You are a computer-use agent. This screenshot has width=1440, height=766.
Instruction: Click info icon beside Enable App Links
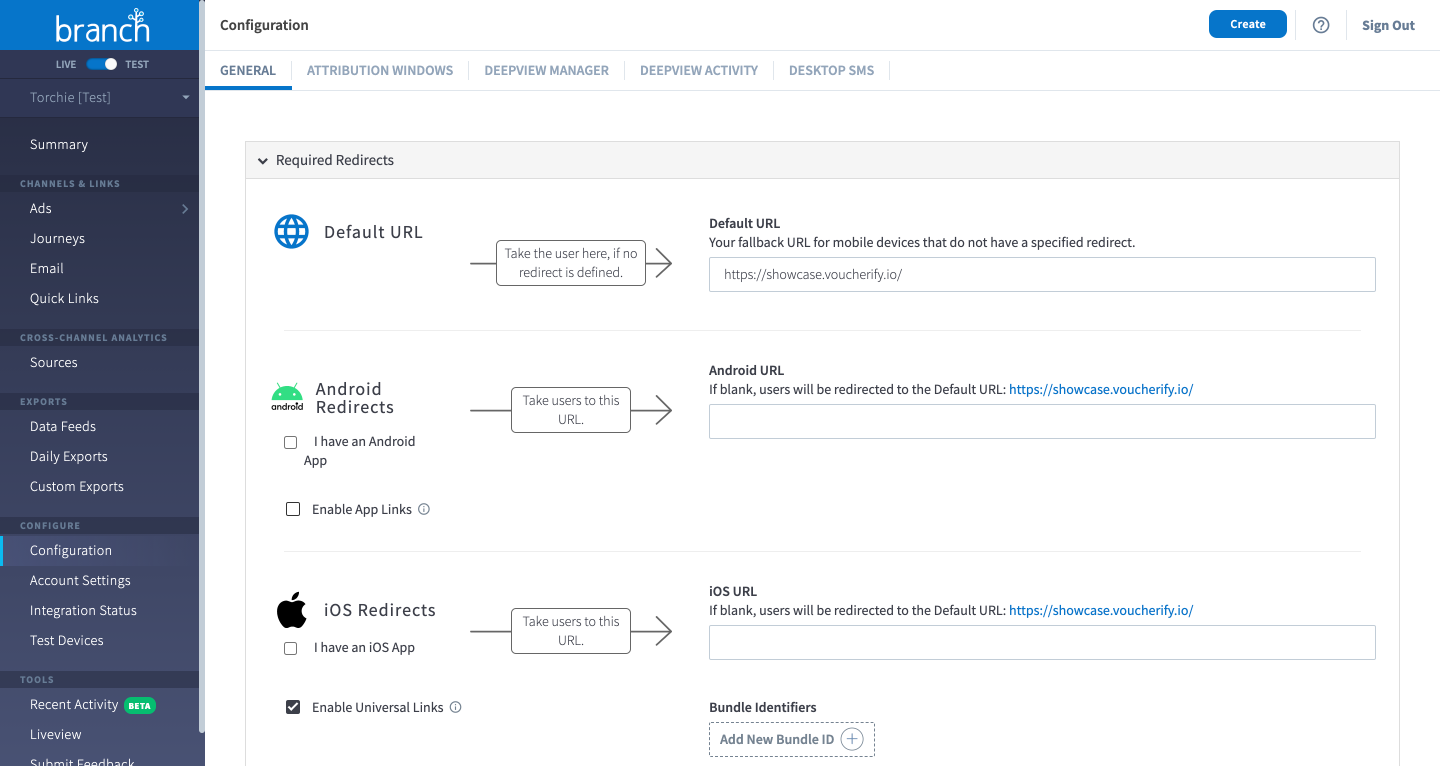pyautogui.click(x=424, y=509)
